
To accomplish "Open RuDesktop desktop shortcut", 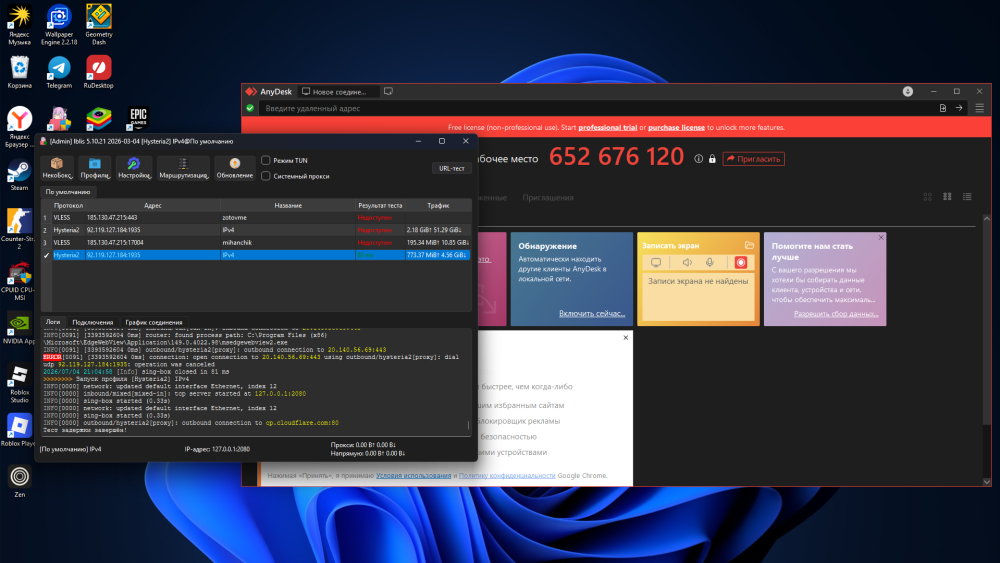I will coord(99,72).
